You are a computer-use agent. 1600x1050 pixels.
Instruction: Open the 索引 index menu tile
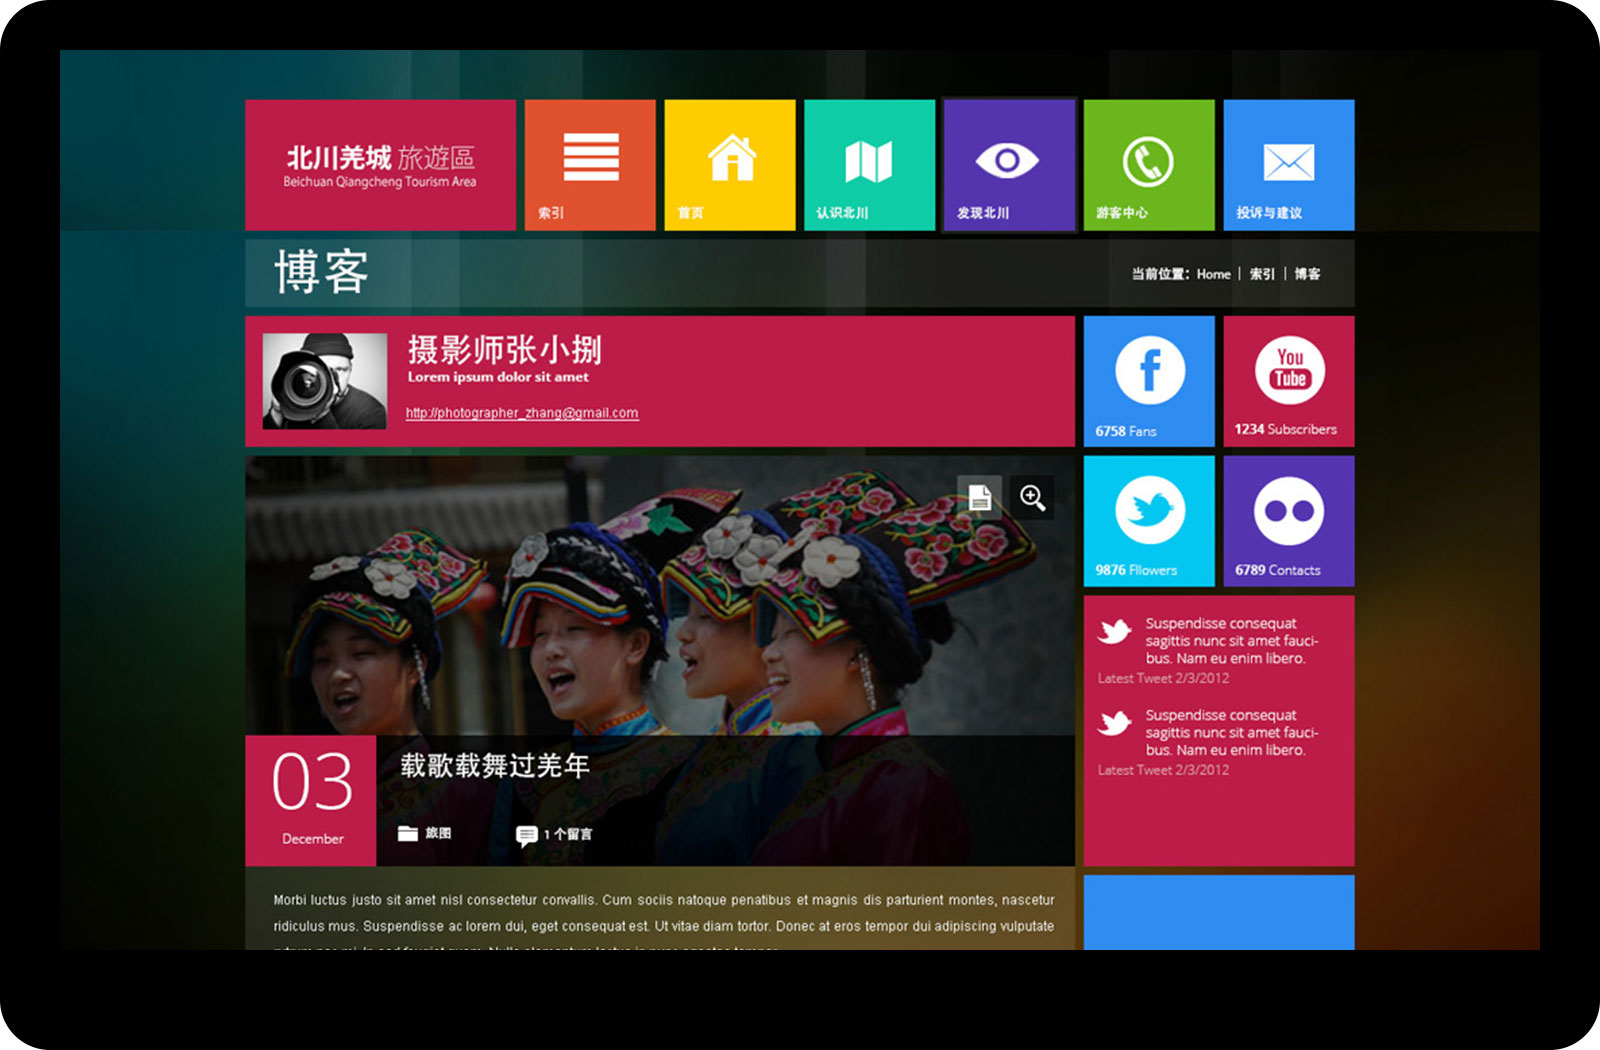[590, 165]
